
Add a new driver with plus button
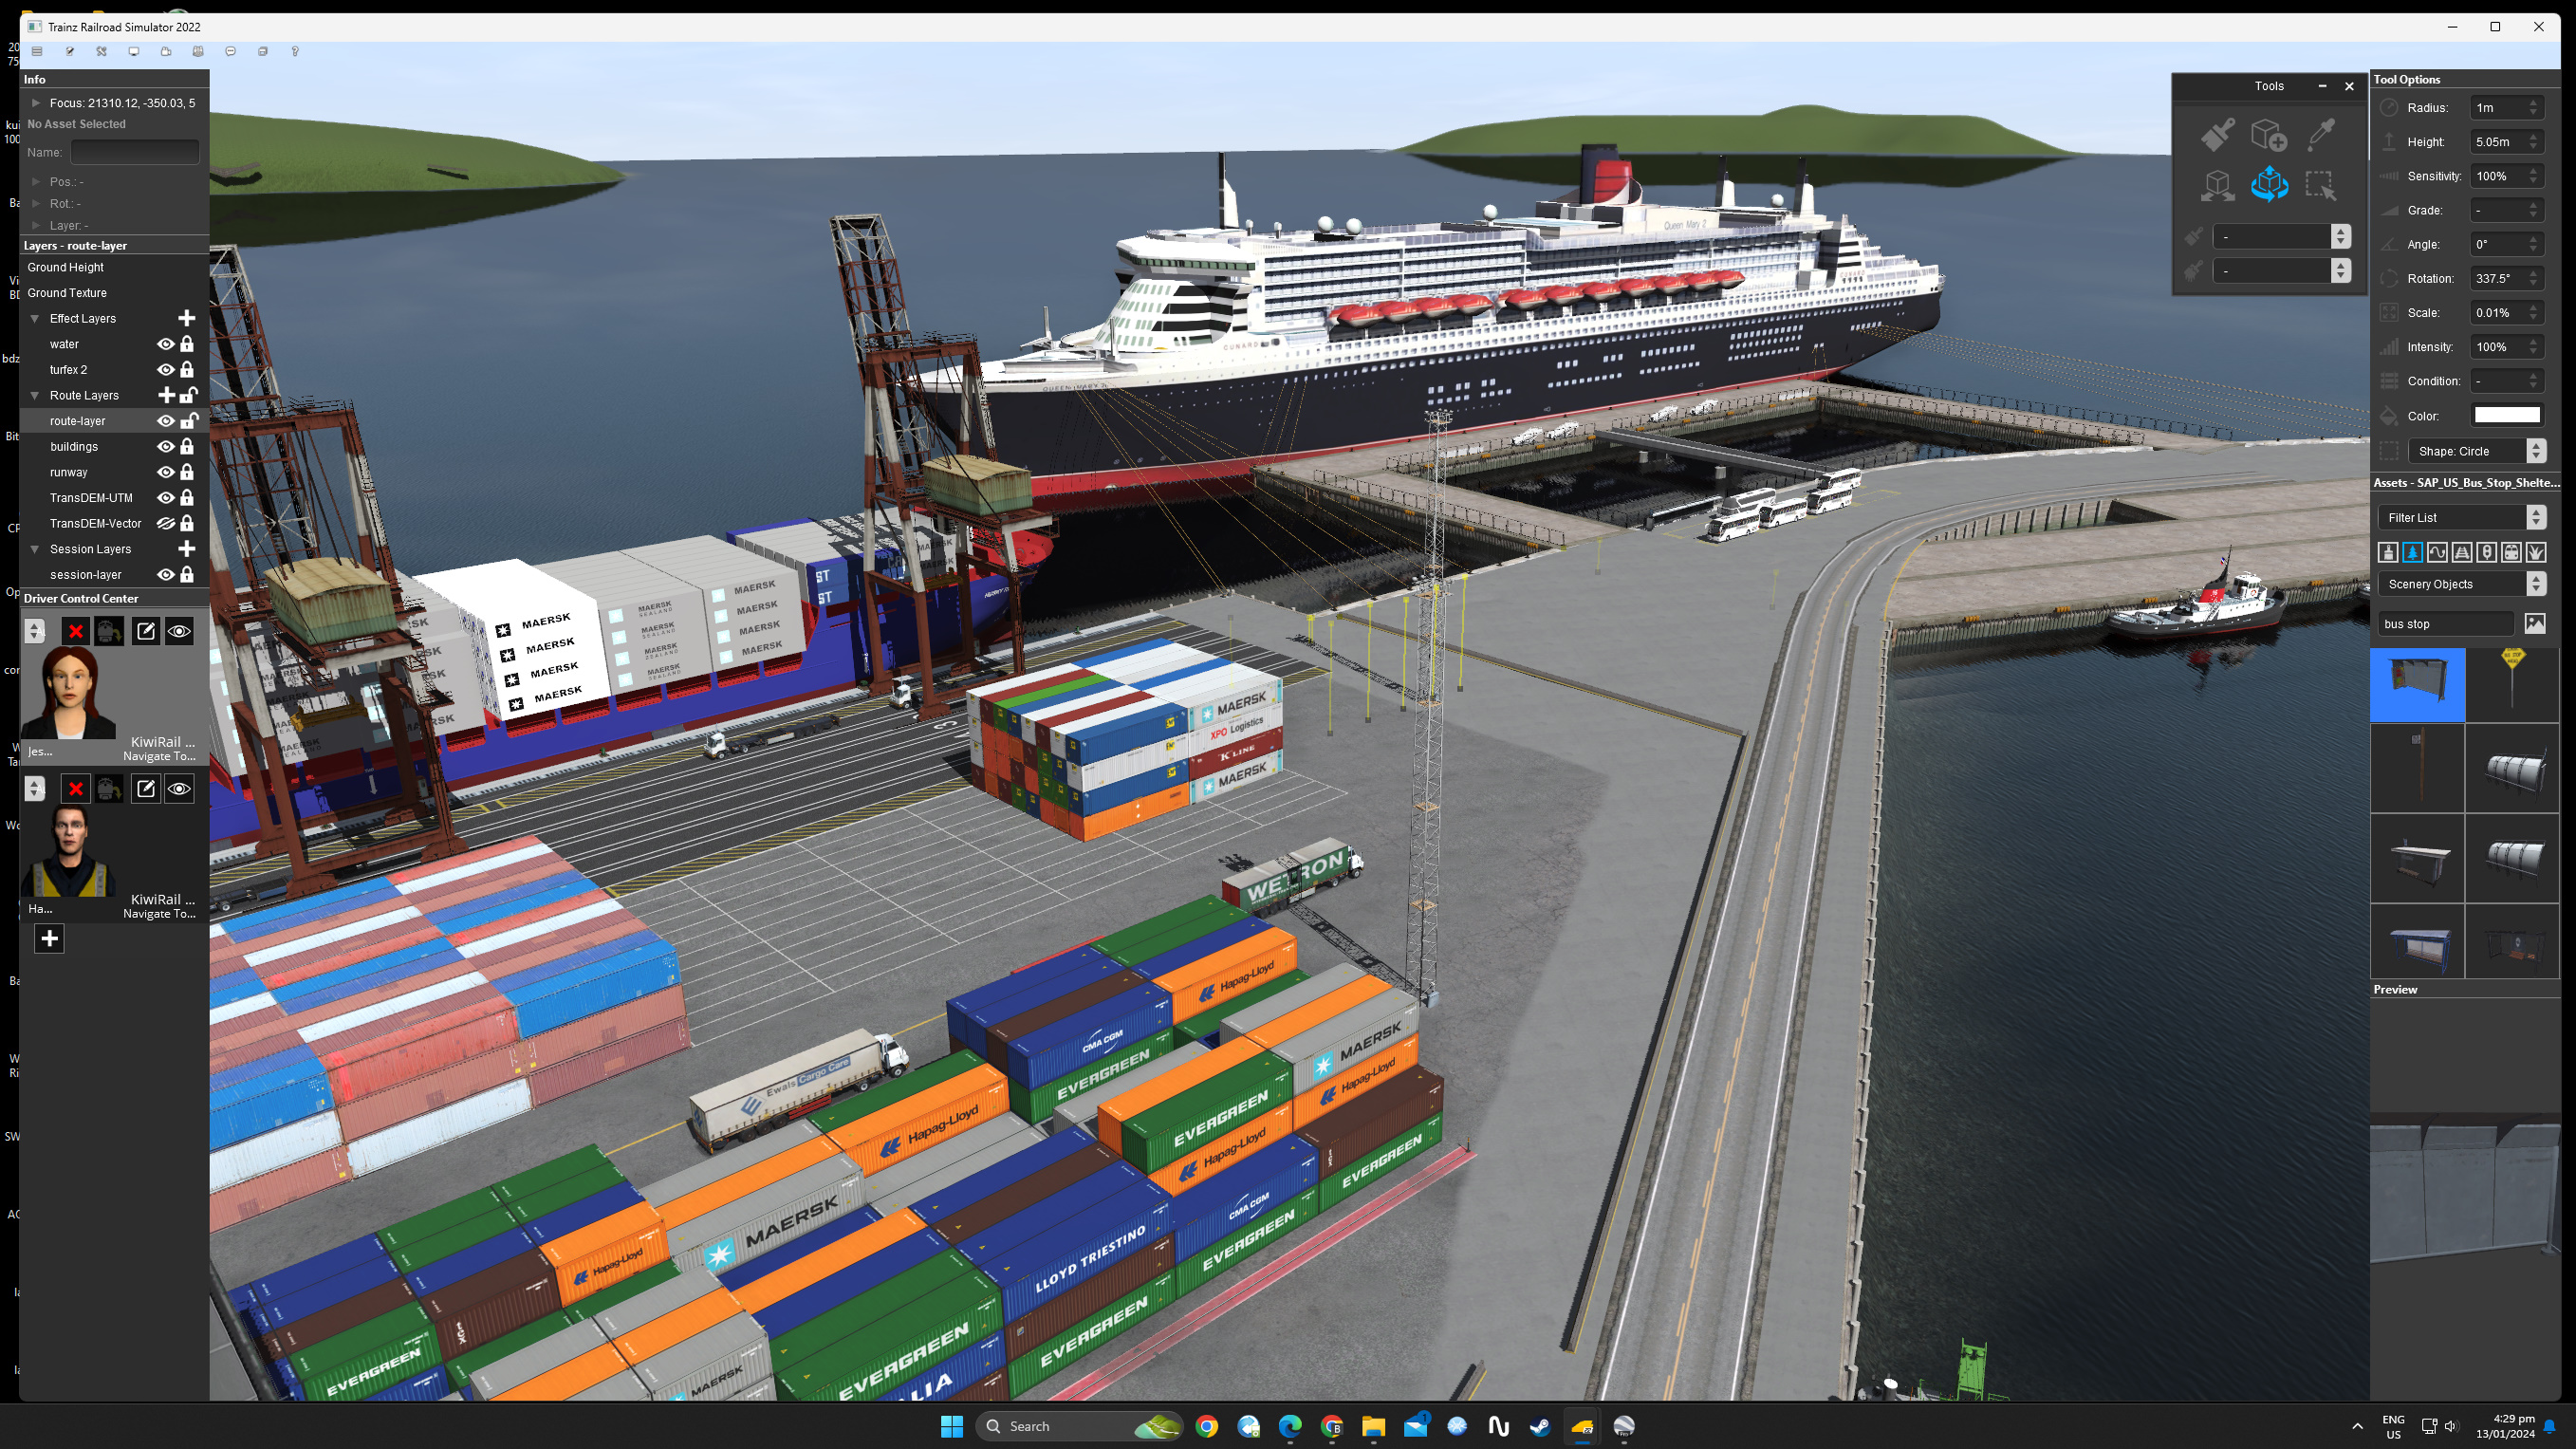(49, 938)
